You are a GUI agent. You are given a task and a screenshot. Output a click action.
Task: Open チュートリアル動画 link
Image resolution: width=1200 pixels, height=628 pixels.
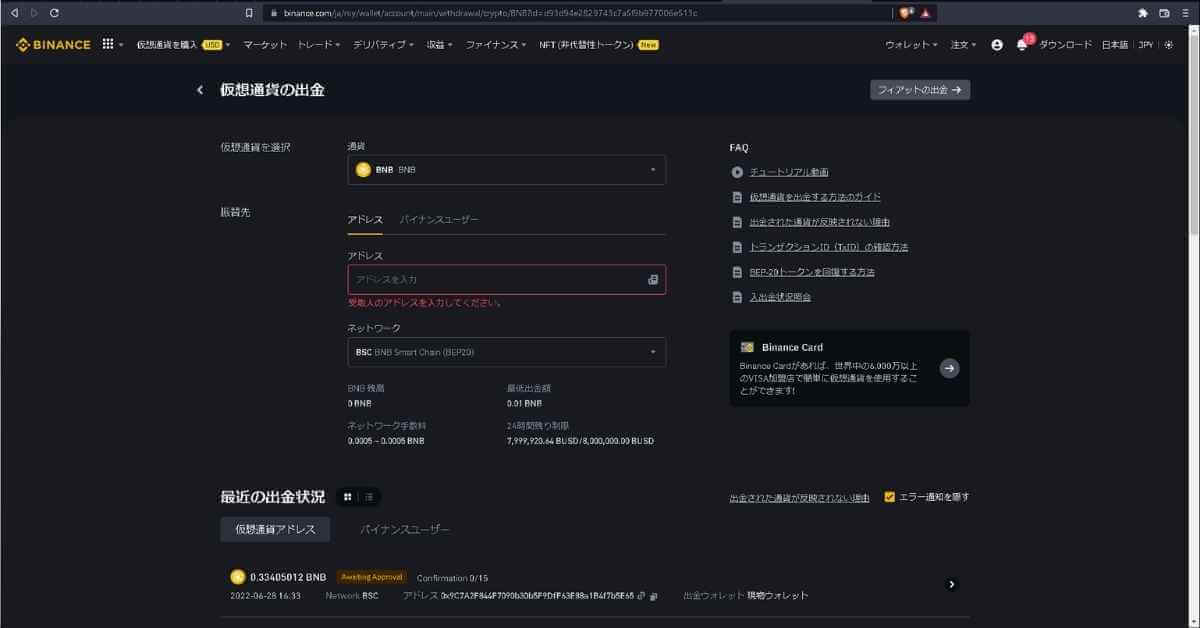tap(789, 172)
